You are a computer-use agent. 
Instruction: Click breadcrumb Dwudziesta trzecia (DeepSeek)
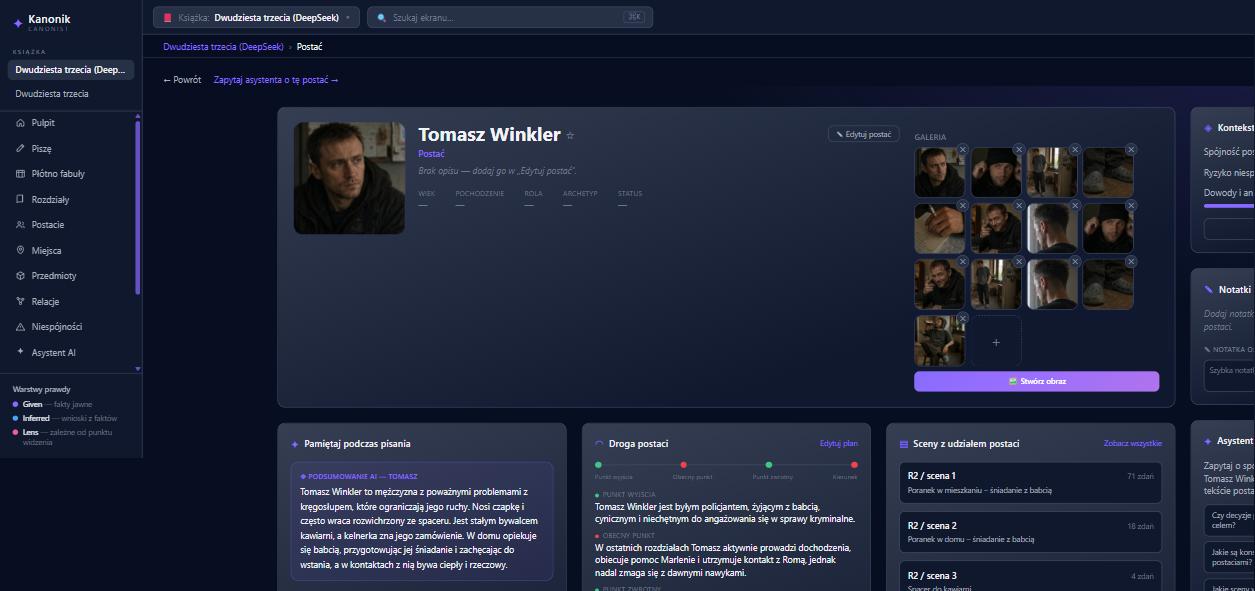223,47
